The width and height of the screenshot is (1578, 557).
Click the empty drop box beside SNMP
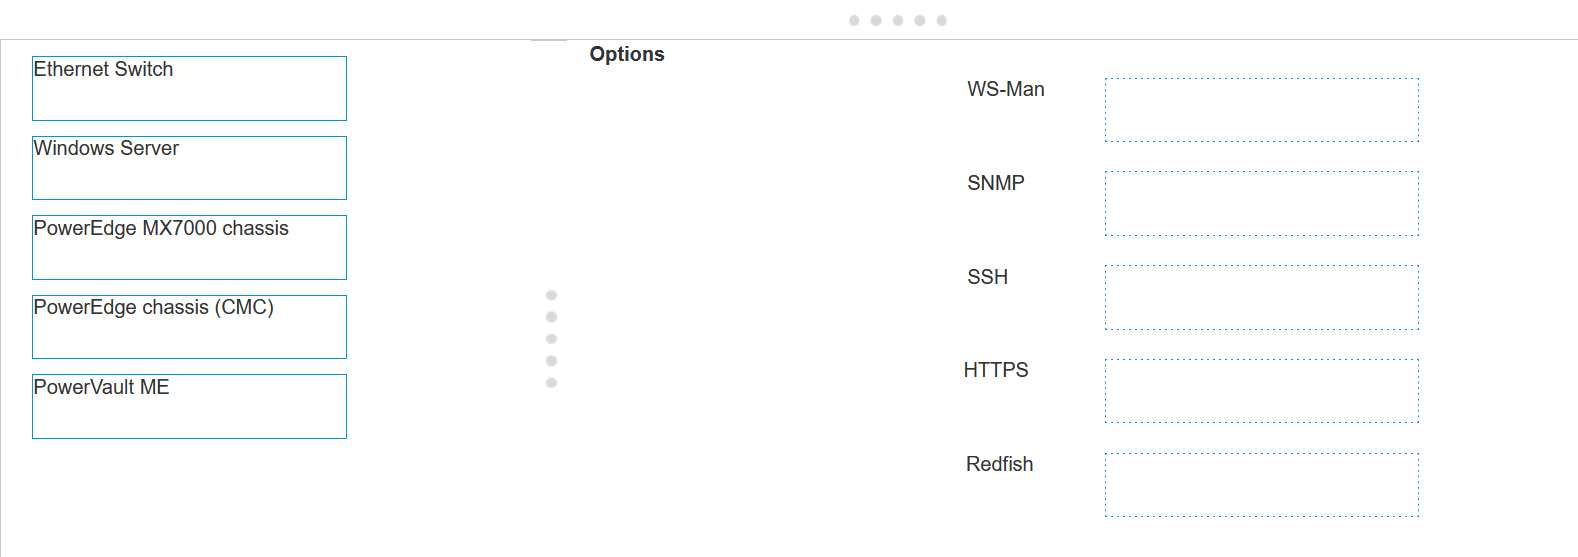tap(1261, 203)
